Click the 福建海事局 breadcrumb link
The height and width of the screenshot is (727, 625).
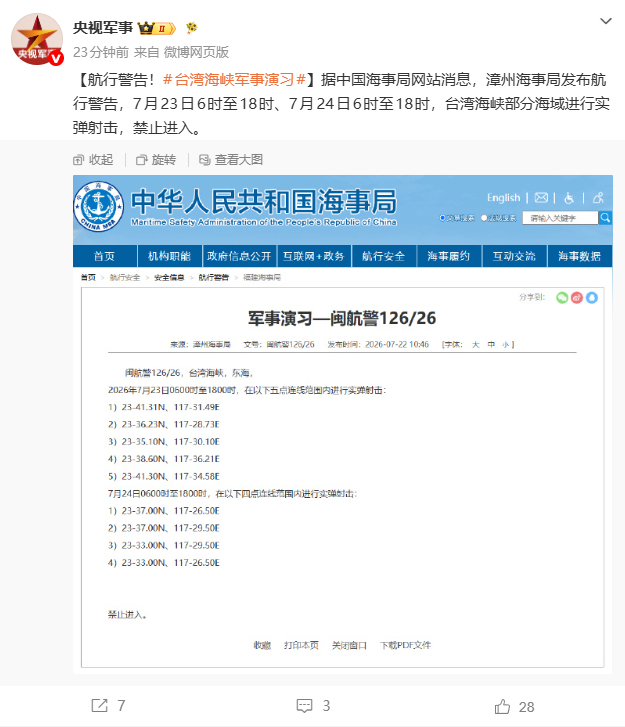point(262,277)
